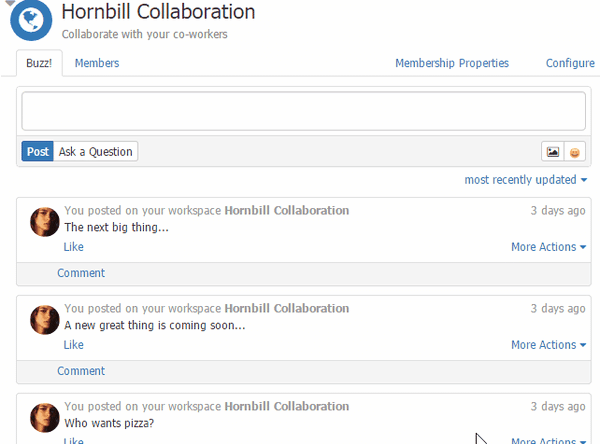Like the 'A new great thing' post
600x444 pixels.
click(x=73, y=345)
